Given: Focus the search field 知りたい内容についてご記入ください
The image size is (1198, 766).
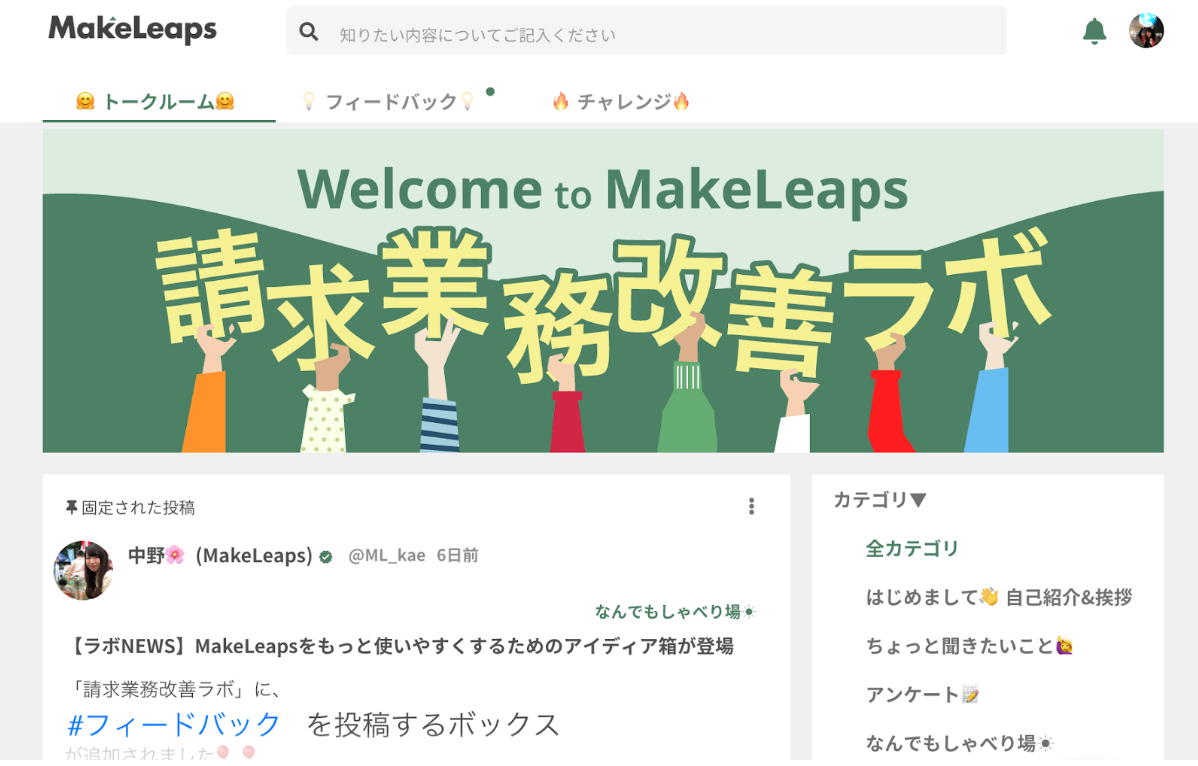Looking at the screenshot, I should click(x=646, y=31).
